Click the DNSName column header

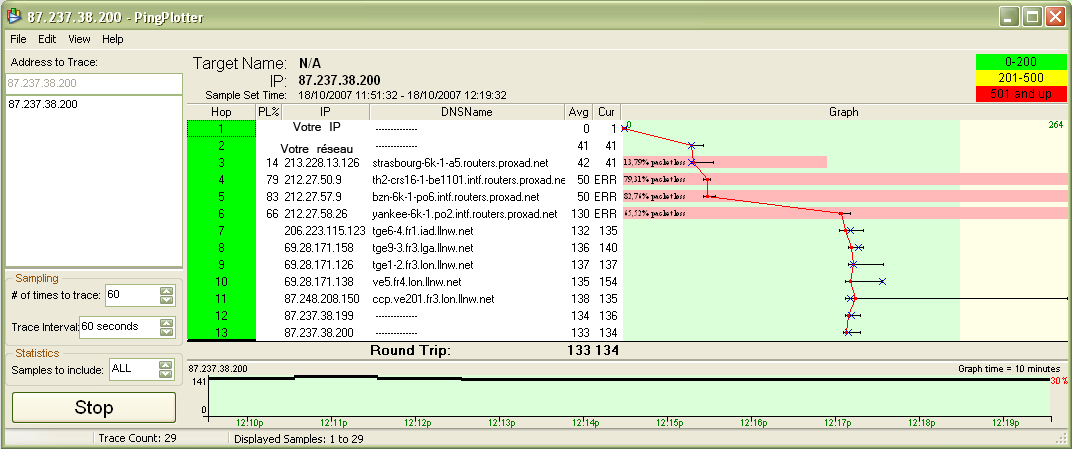(467, 112)
